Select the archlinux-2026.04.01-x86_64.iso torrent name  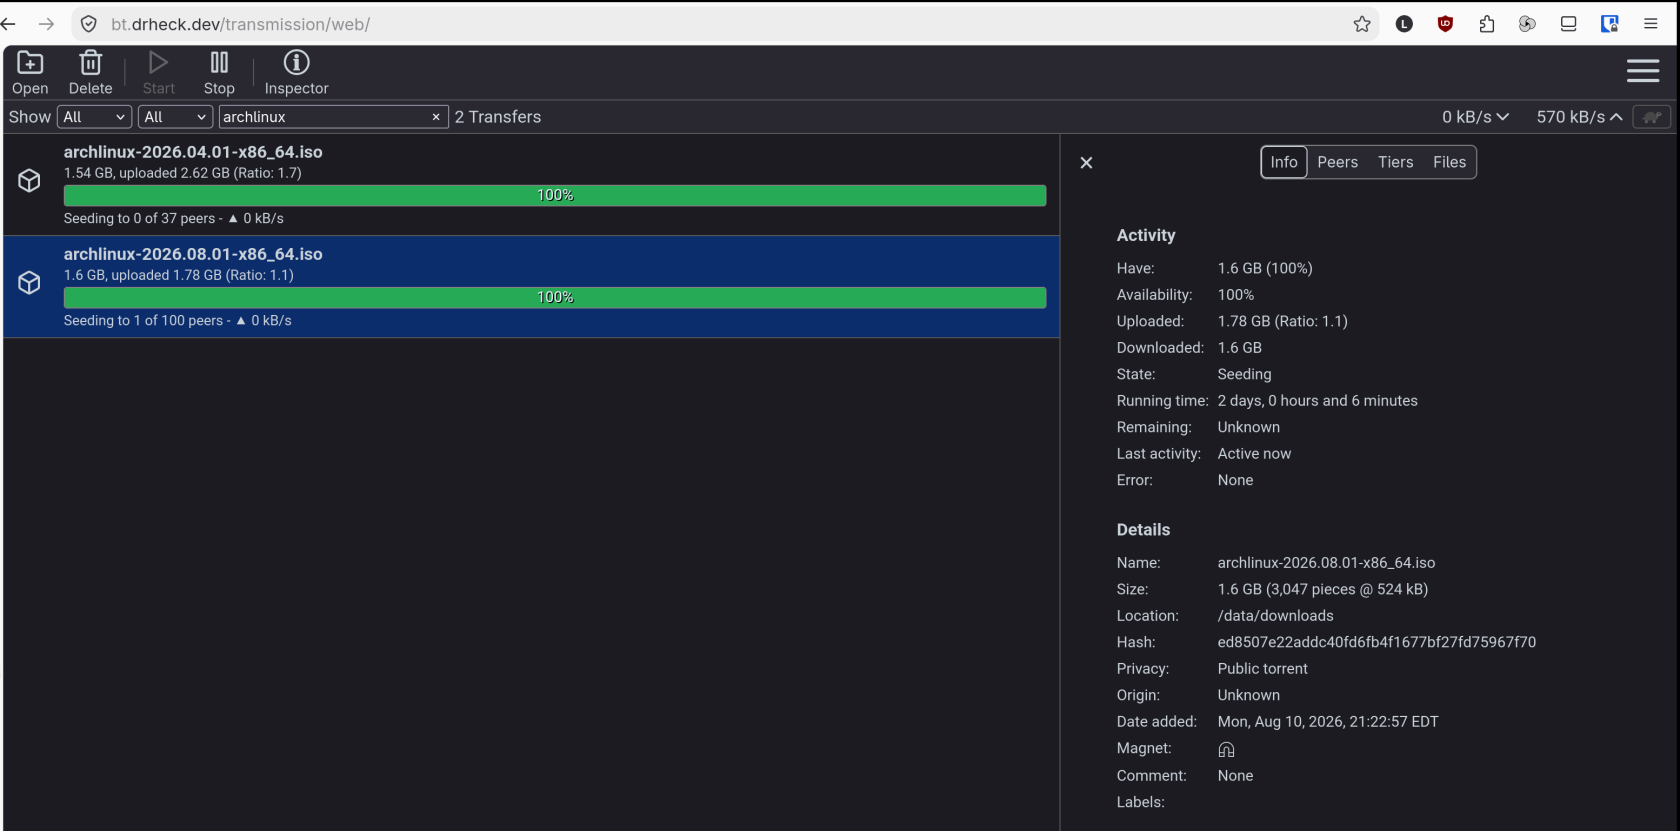(x=193, y=152)
